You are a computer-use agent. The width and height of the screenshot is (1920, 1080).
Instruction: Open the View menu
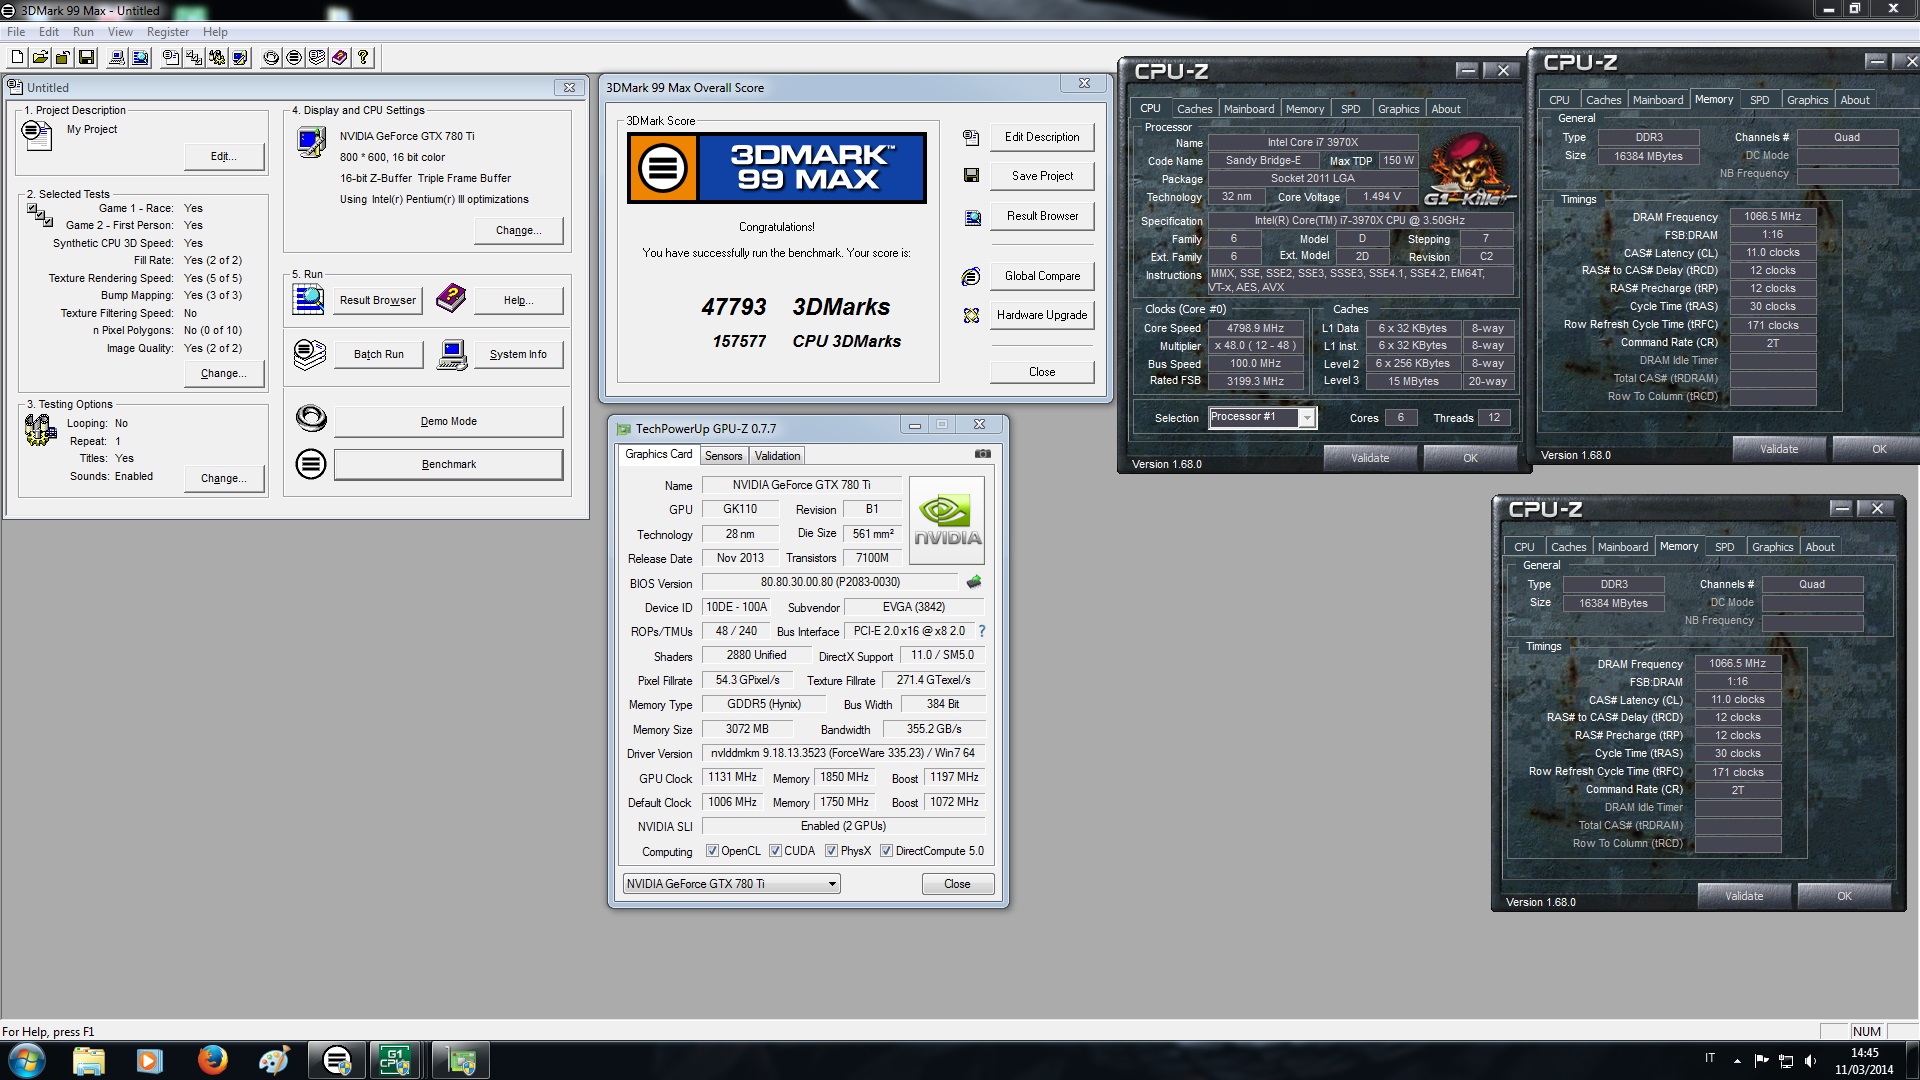coord(120,32)
